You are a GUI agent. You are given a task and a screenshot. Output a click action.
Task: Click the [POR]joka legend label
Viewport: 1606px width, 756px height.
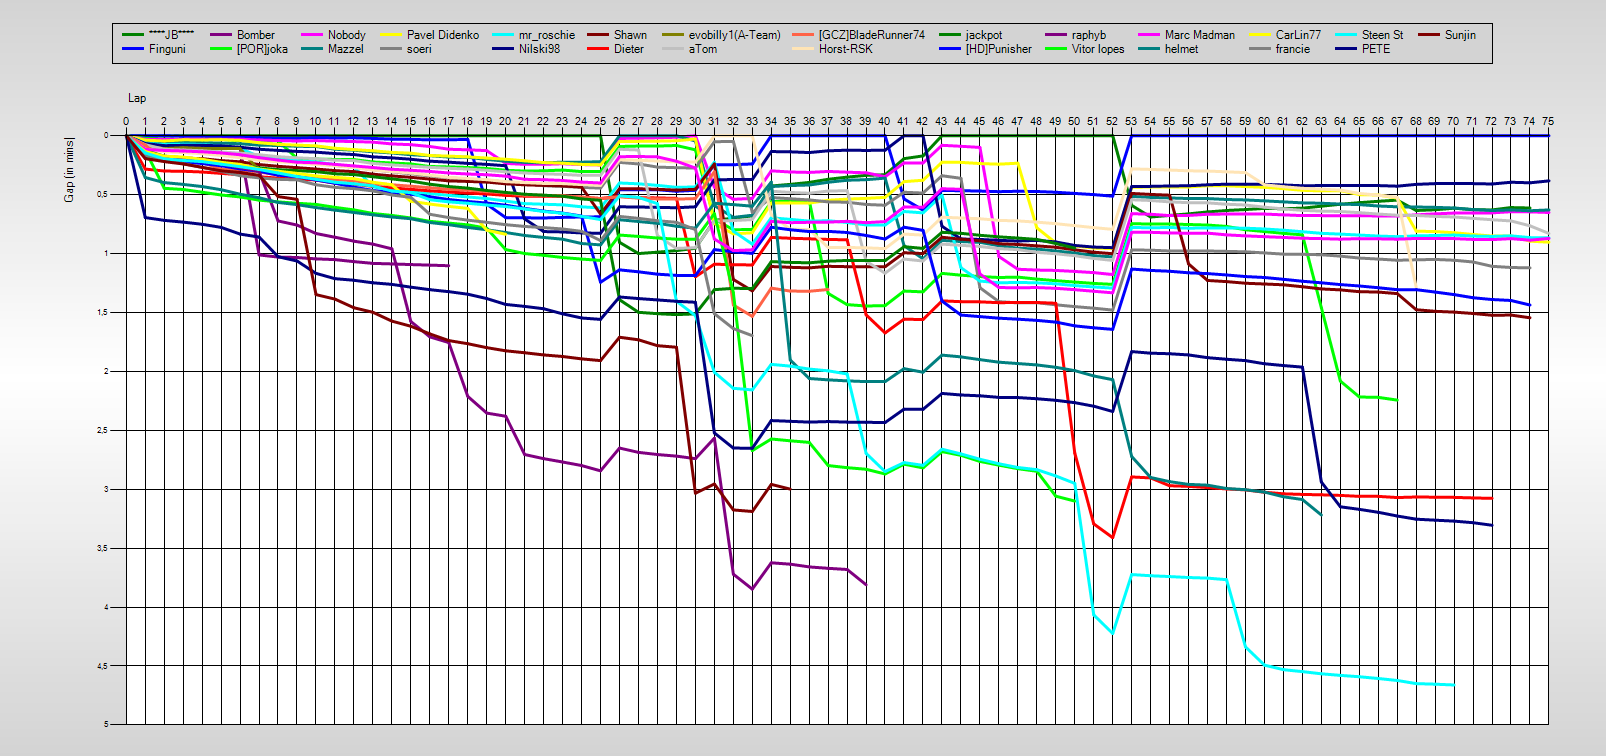tap(262, 49)
